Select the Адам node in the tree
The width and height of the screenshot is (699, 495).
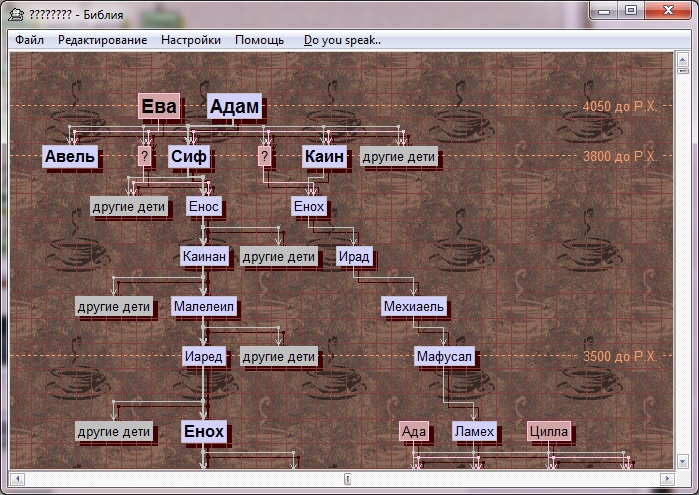click(234, 107)
